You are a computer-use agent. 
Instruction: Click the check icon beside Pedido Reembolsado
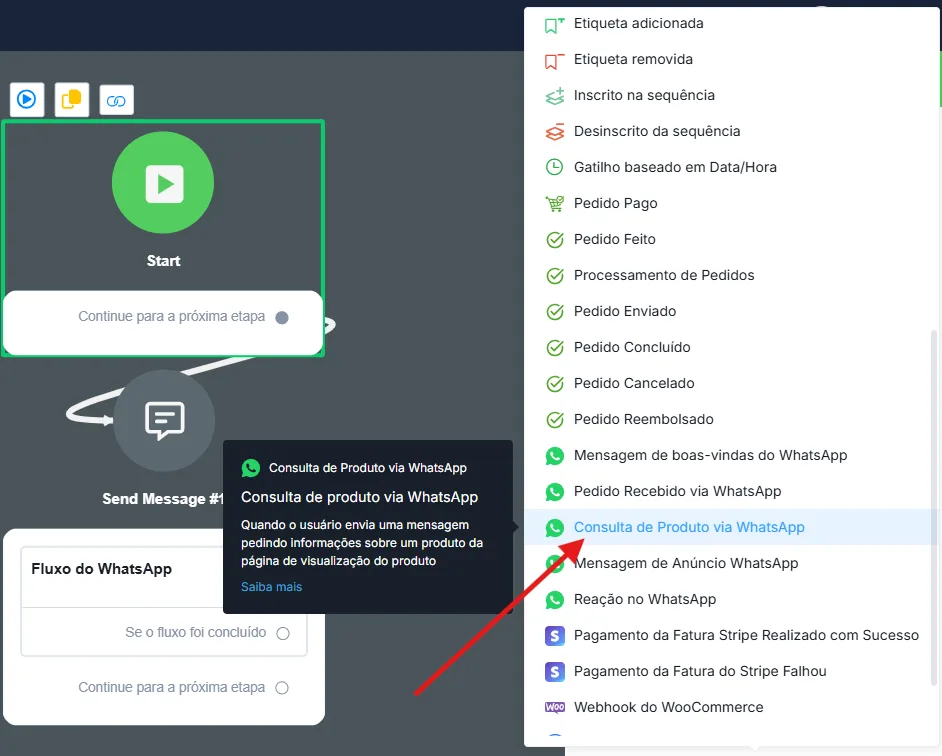point(555,419)
